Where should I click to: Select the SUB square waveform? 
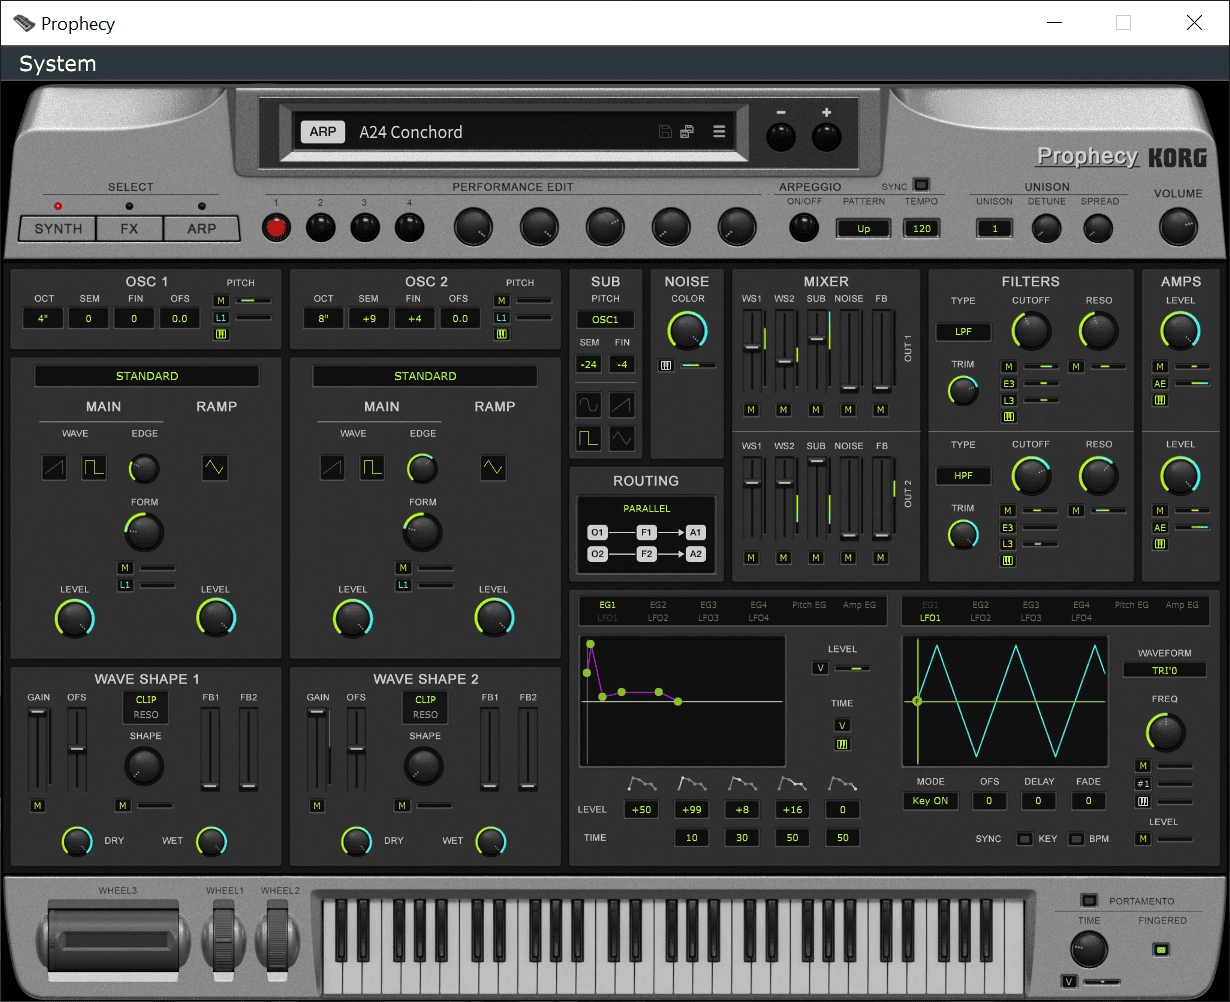tap(589, 438)
